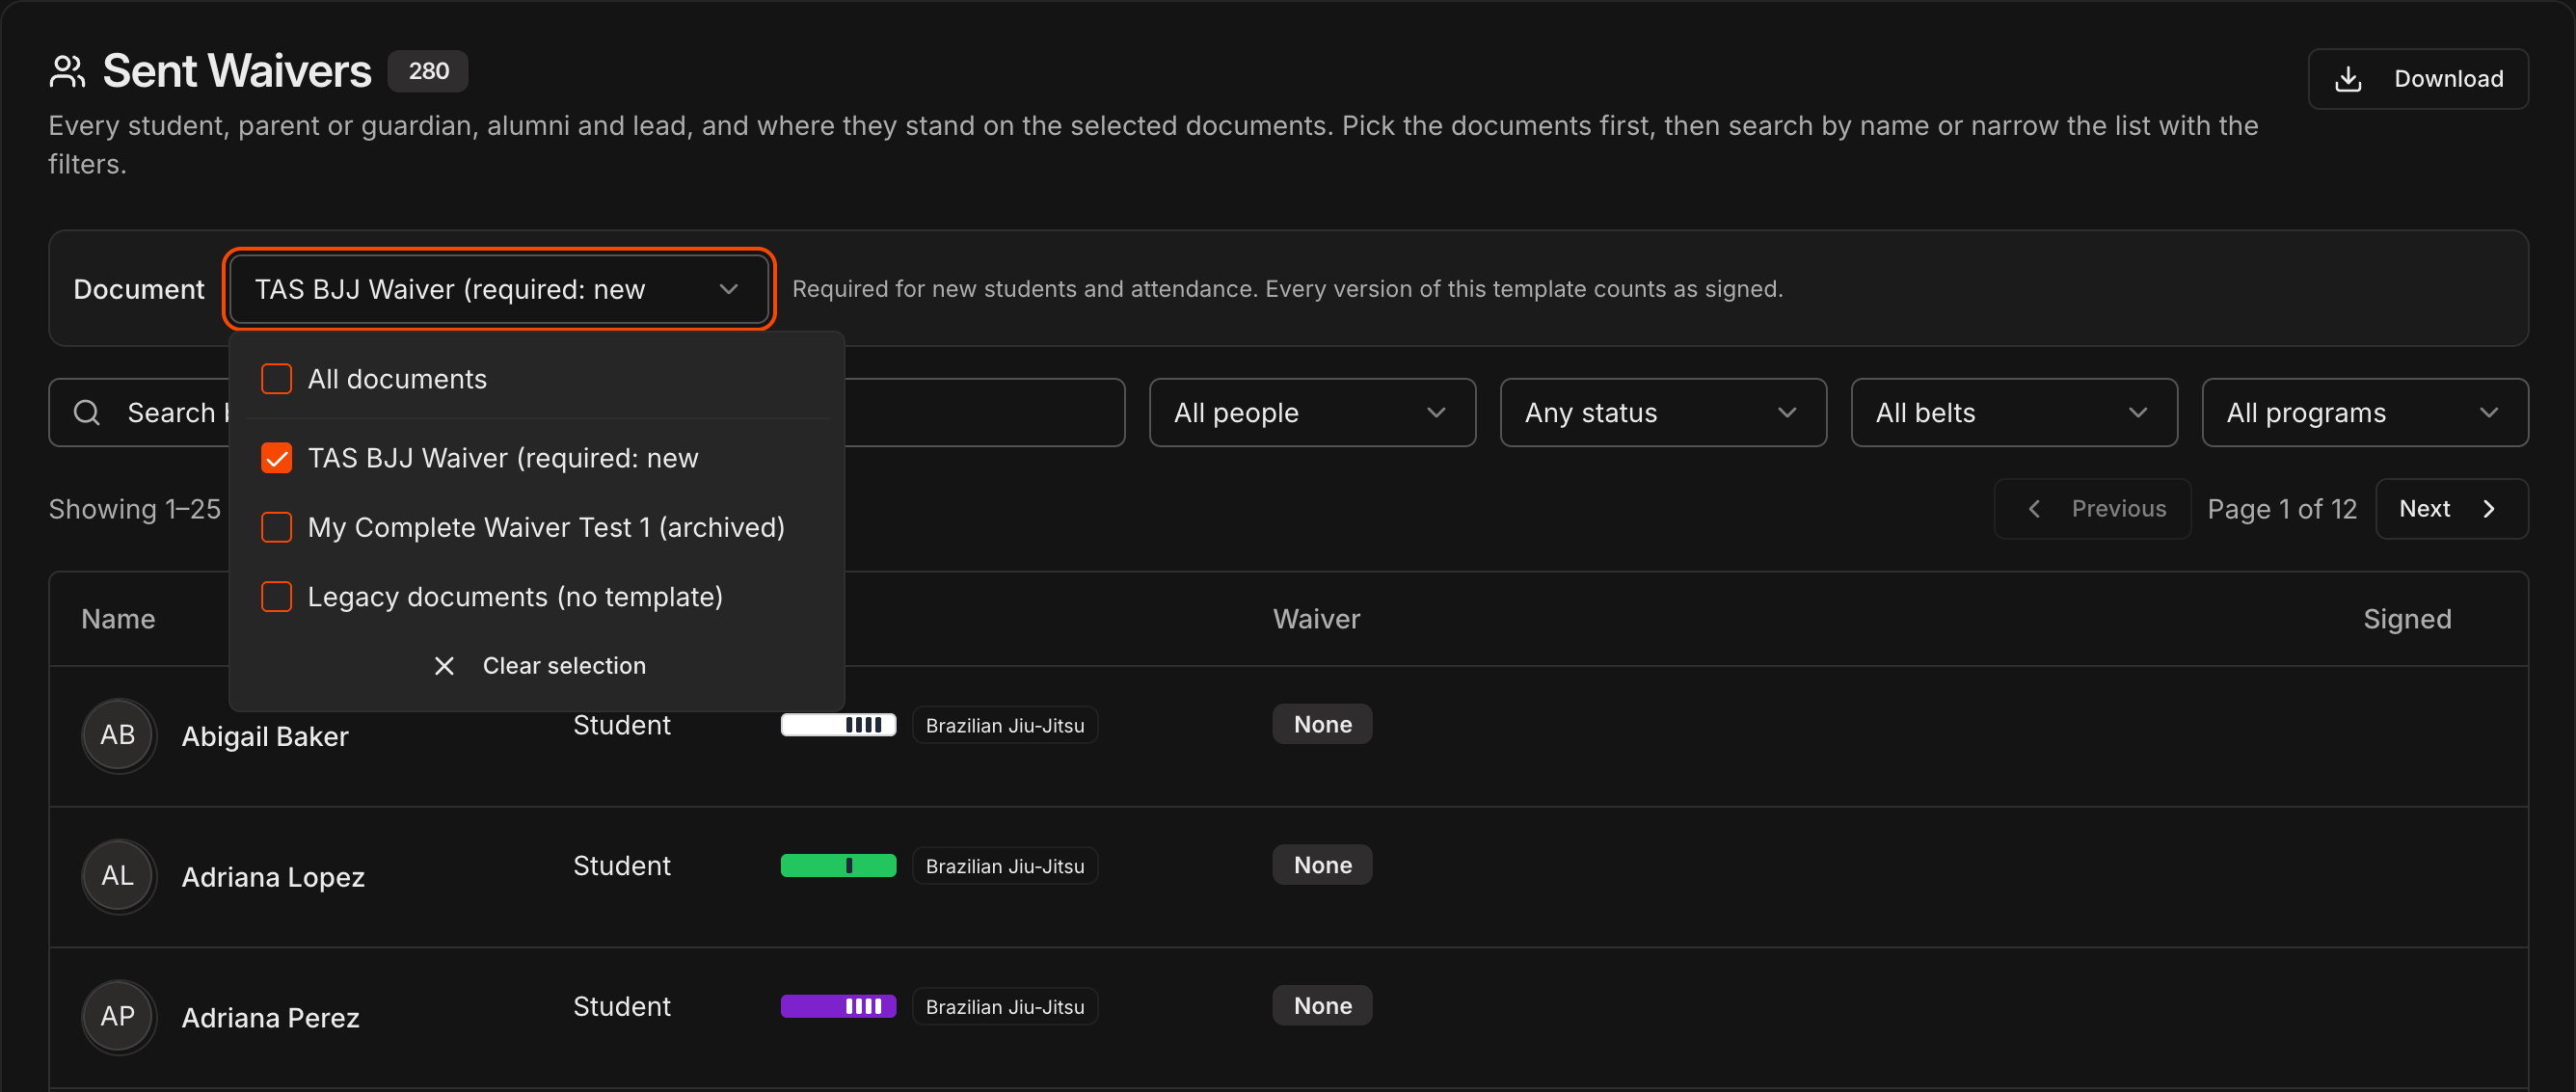Open the All people filter dropdown
This screenshot has height=1092, width=2576.
click(1312, 412)
